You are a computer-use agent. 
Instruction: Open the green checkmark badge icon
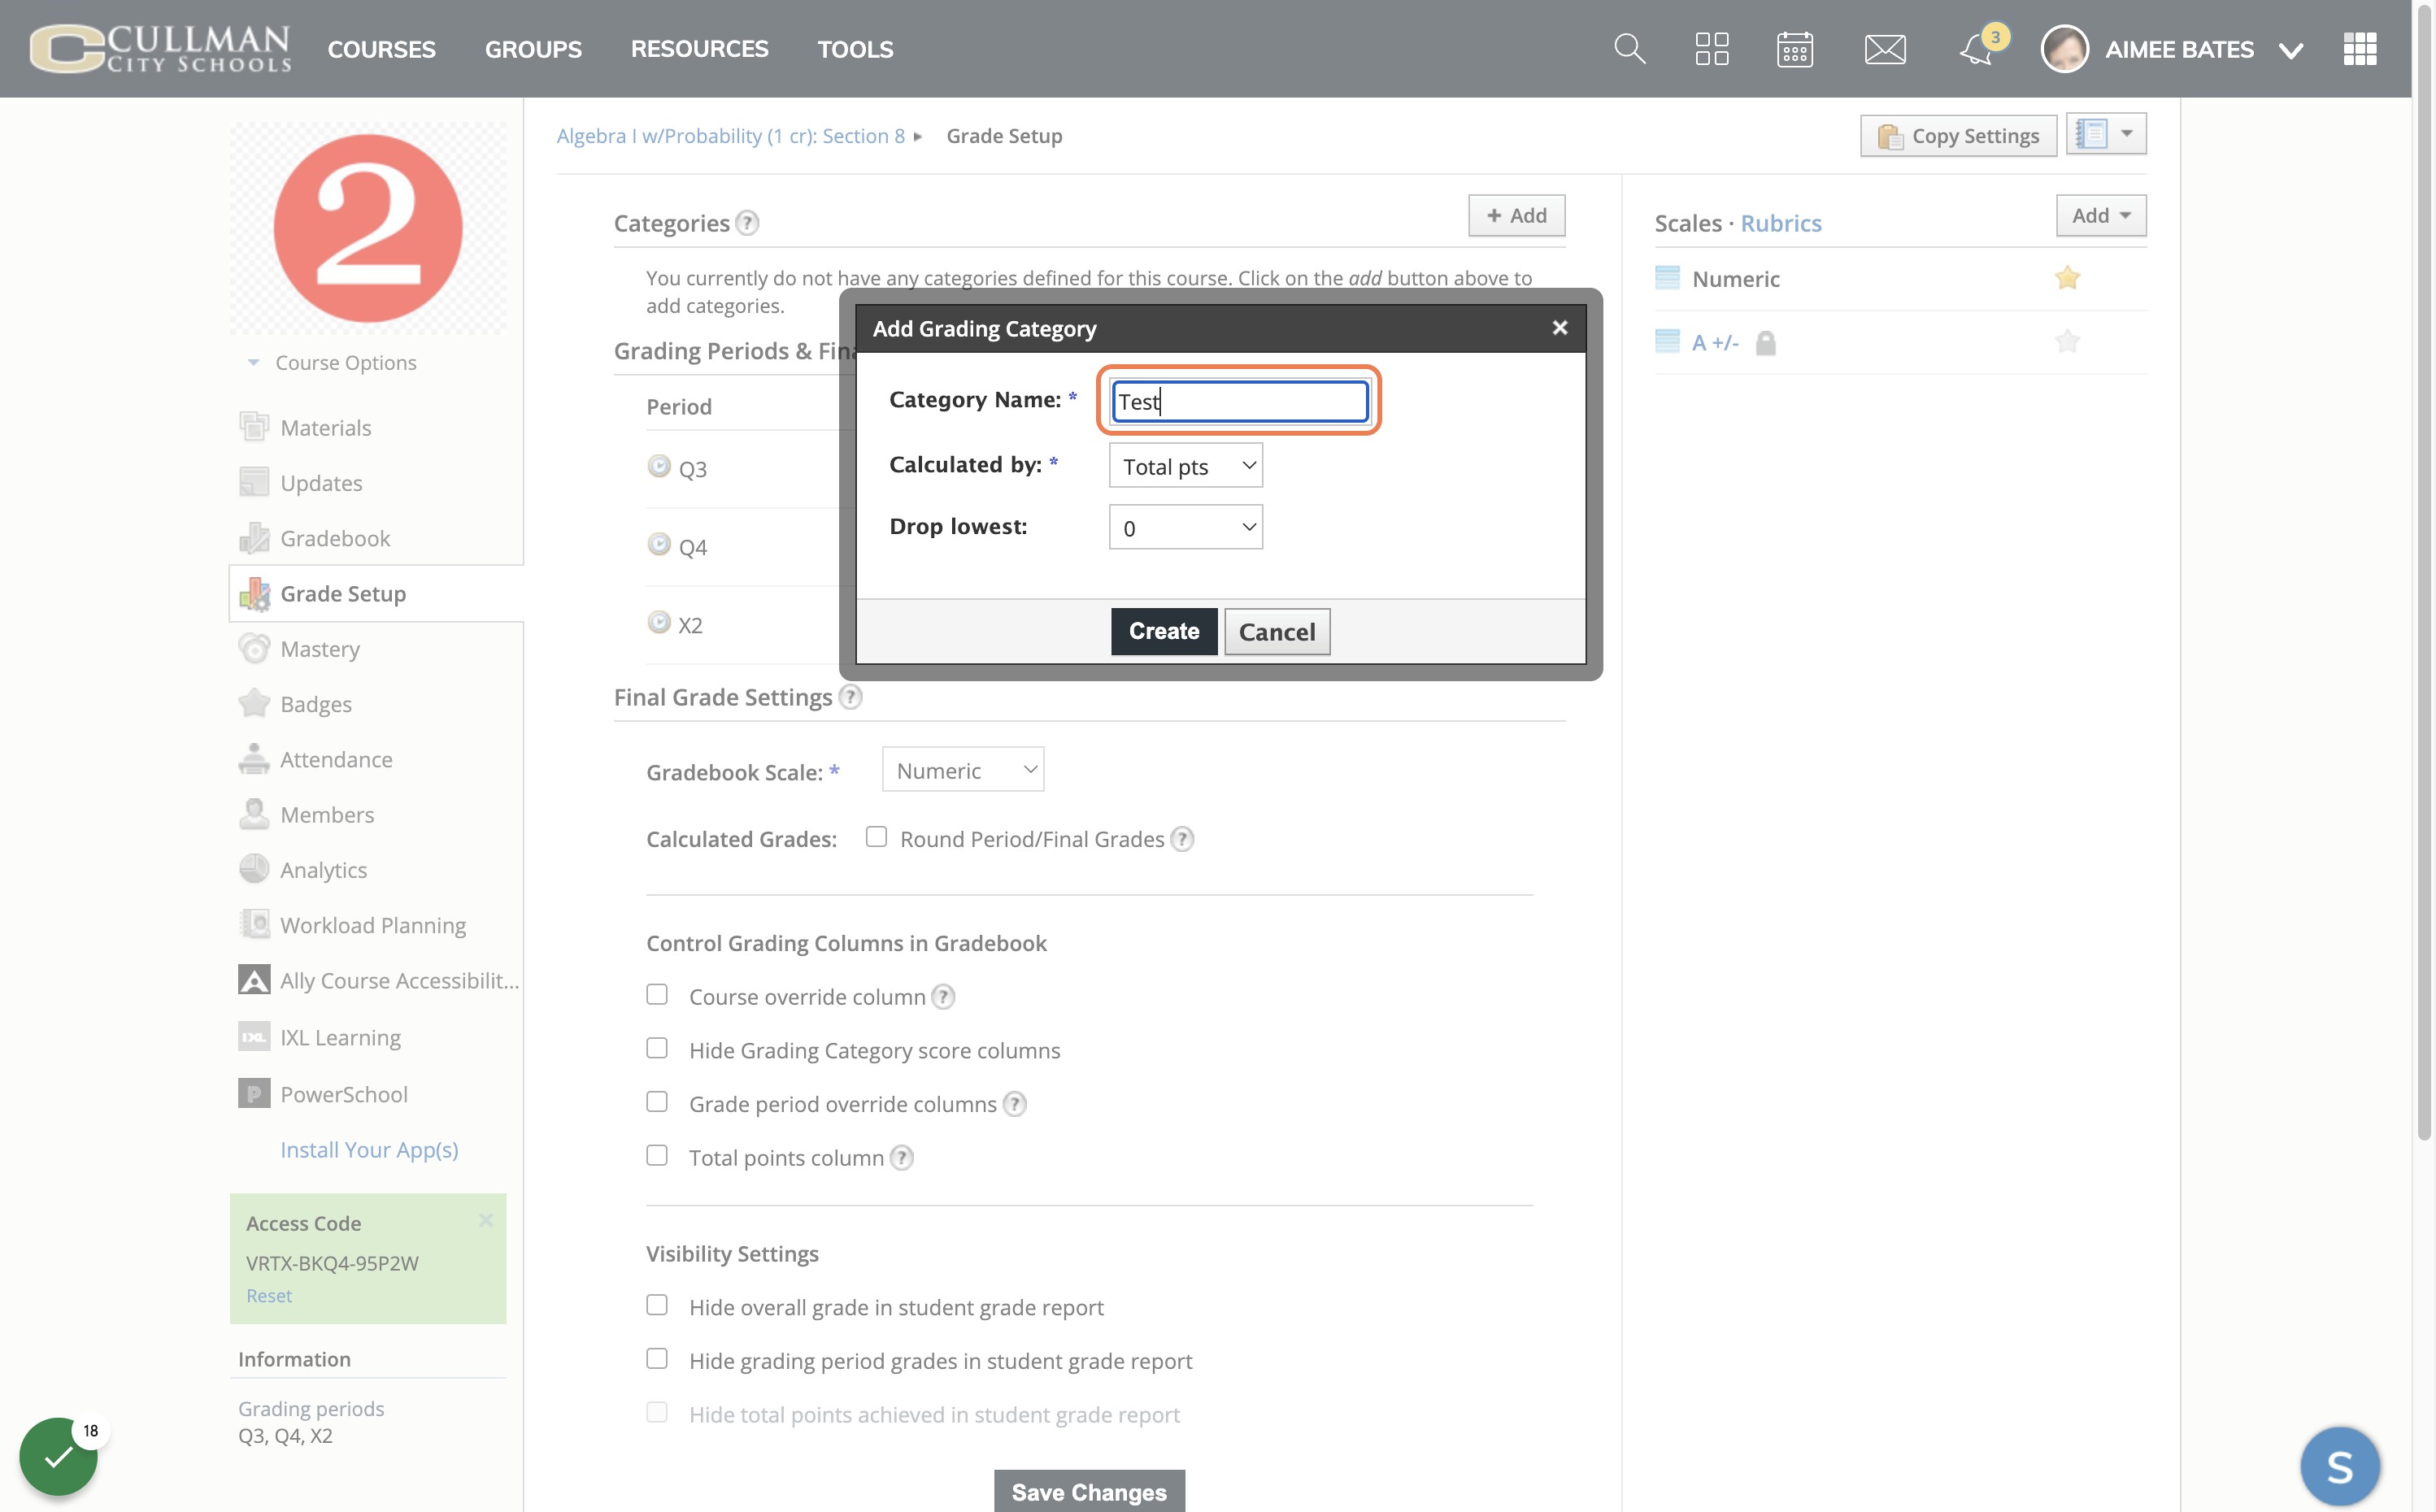(58, 1457)
